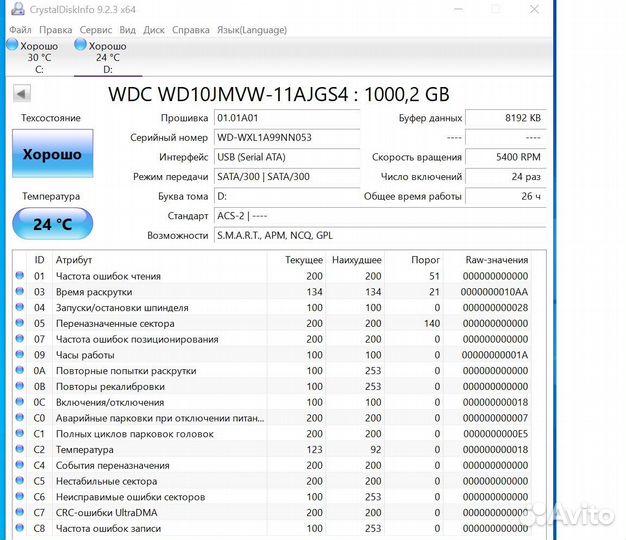Click the Температура row threshold value 92
This screenshot has height=540, width=626.
[375, 450]
